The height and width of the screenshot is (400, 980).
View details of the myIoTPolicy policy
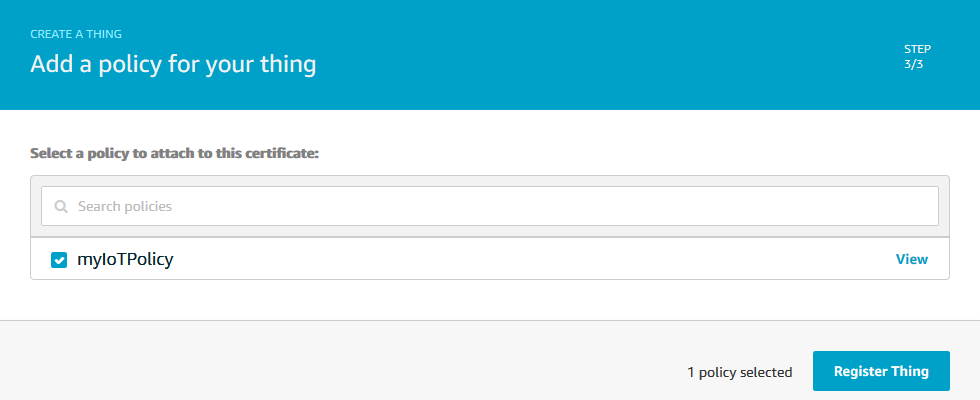(x=911, y=259)
